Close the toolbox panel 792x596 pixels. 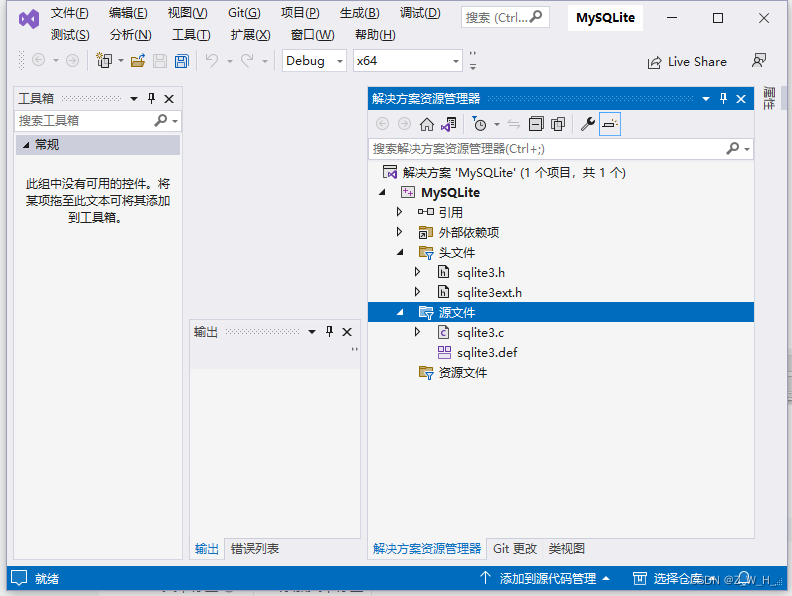tap(169, 99)
